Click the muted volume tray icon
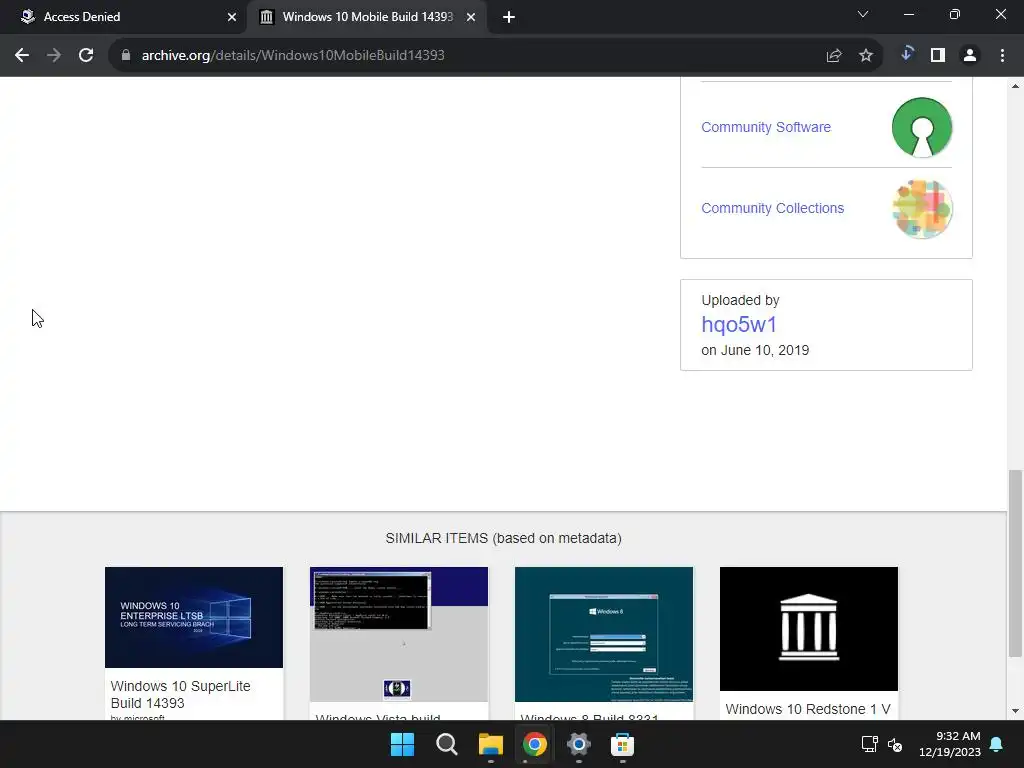The height and width of the screenshot is (768, 1024). [895, 744]
